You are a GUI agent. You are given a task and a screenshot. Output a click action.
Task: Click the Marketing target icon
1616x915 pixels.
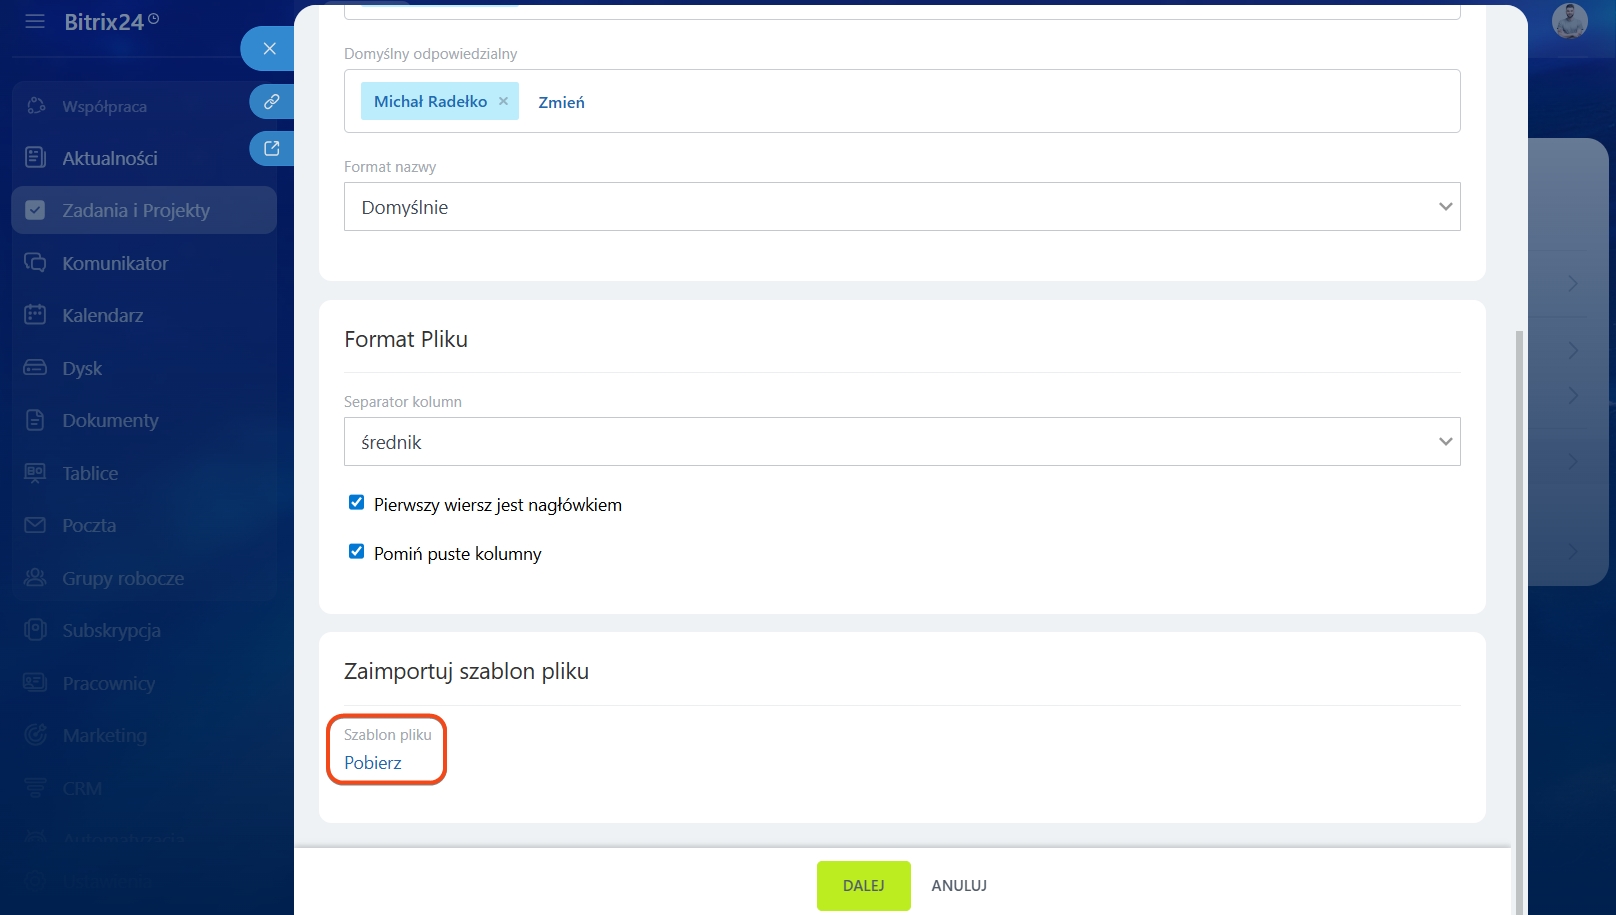point(35,735)
